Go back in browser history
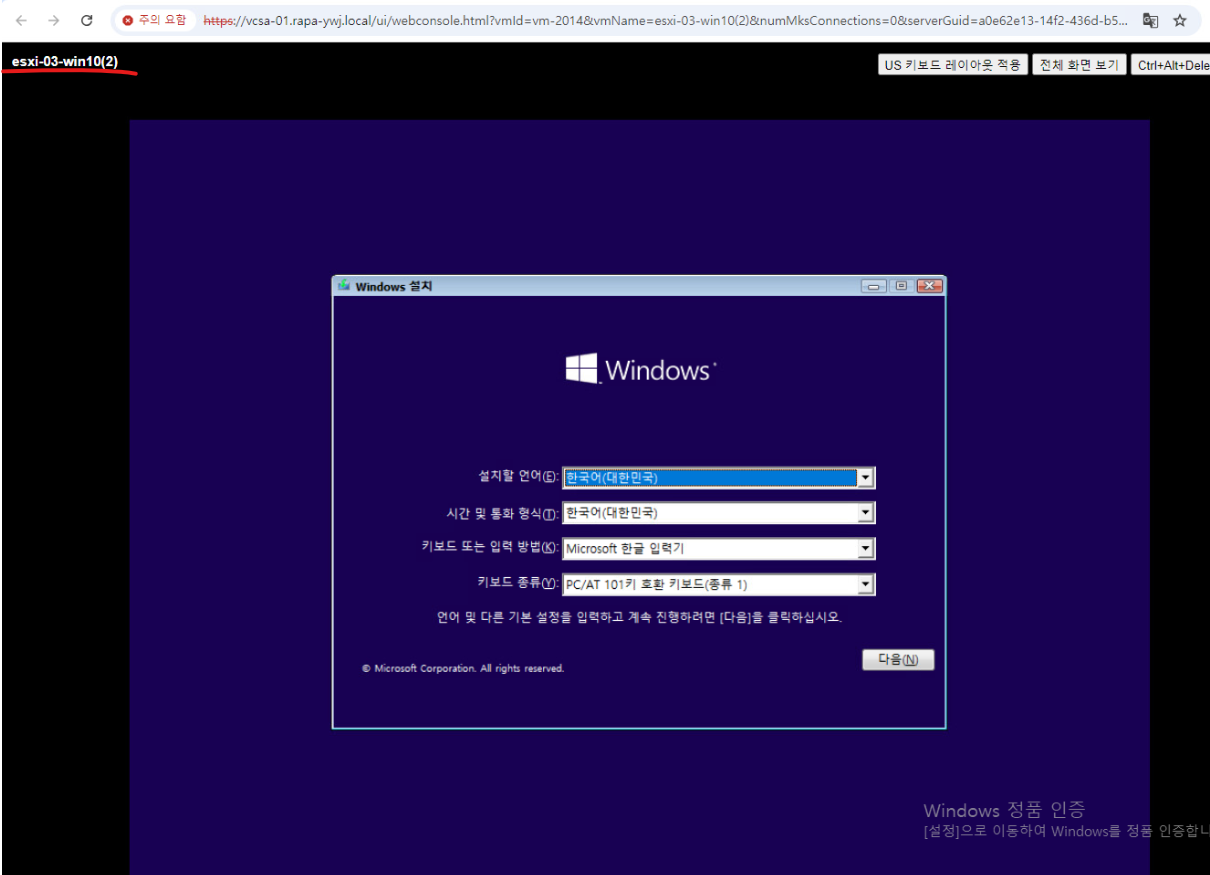 (21, 20)
